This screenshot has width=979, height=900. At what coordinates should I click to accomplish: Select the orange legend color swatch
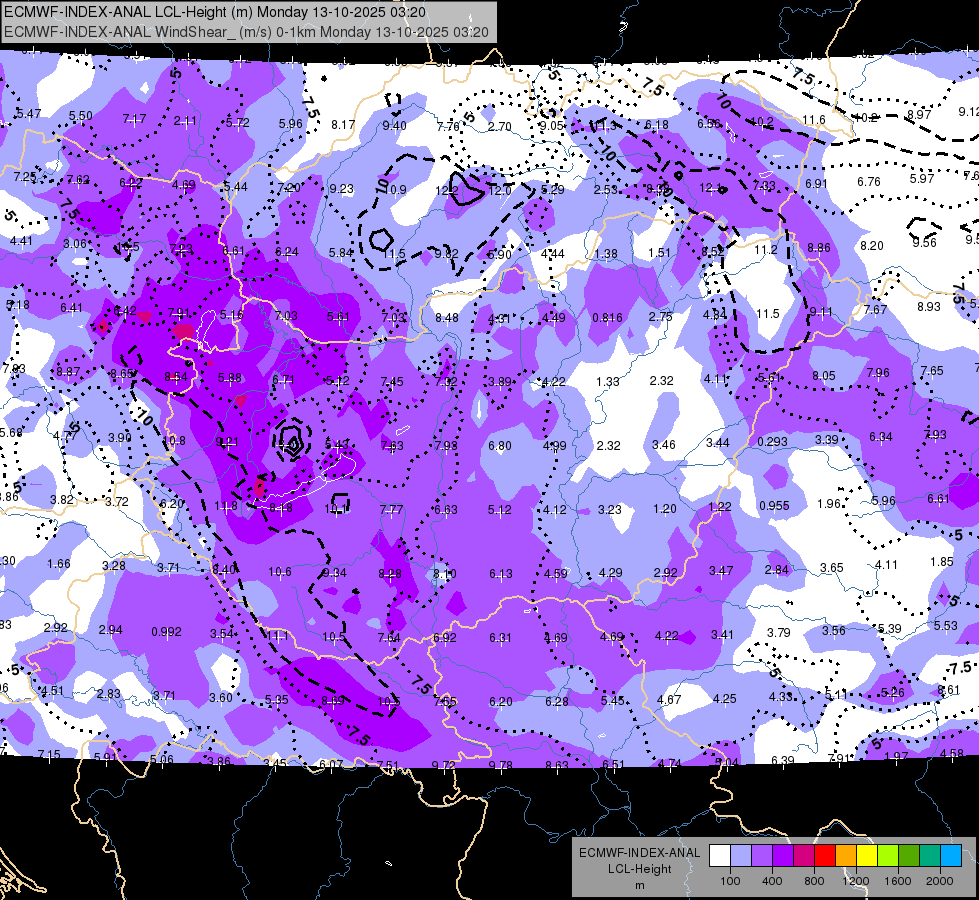pyautogui.click(x=845, y=856)
